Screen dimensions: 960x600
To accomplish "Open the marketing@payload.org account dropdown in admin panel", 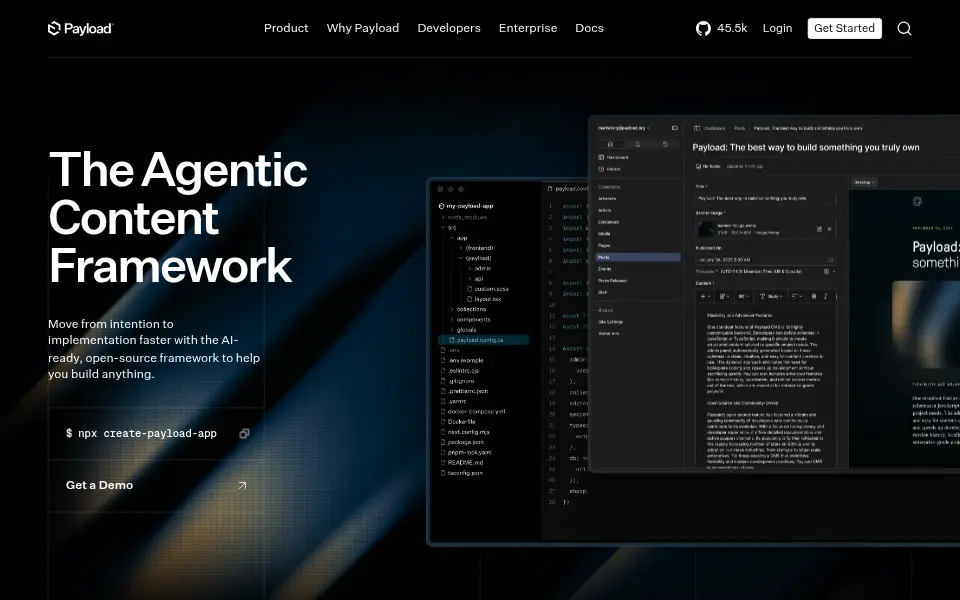I will [623, 128].
